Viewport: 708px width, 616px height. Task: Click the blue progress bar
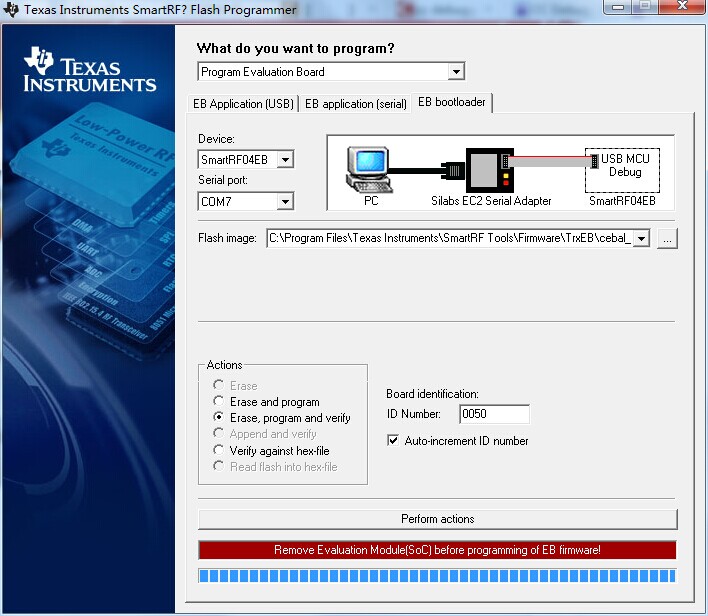coord(437,575)
